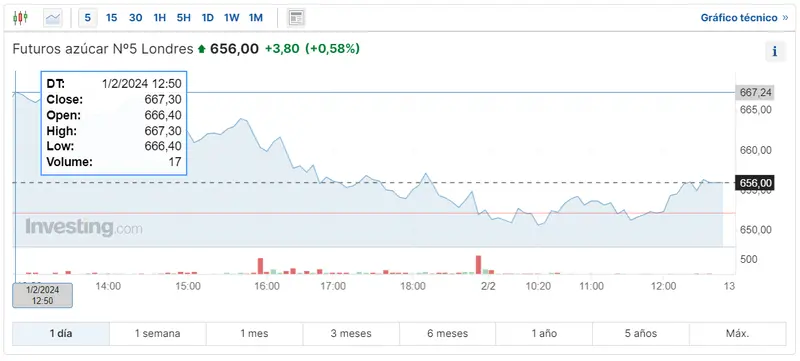This screenshot has height=361, width=800.
Task: Switch interval to 1D
Action: (208, 18)
